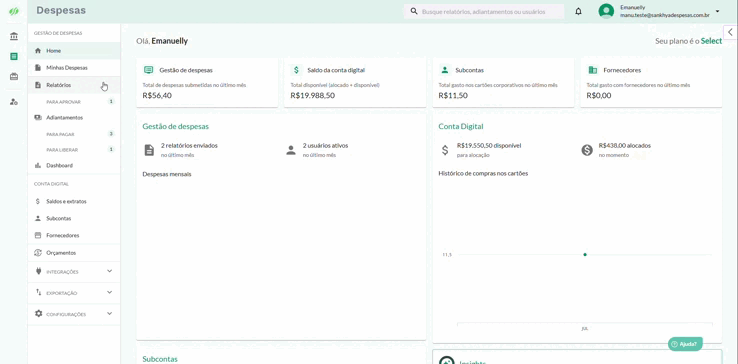Image resolution: width=738 pixels, height=364 pixels.
Task: Open Subcontas sidebar menu item
Action: click(x=74, y=218)
